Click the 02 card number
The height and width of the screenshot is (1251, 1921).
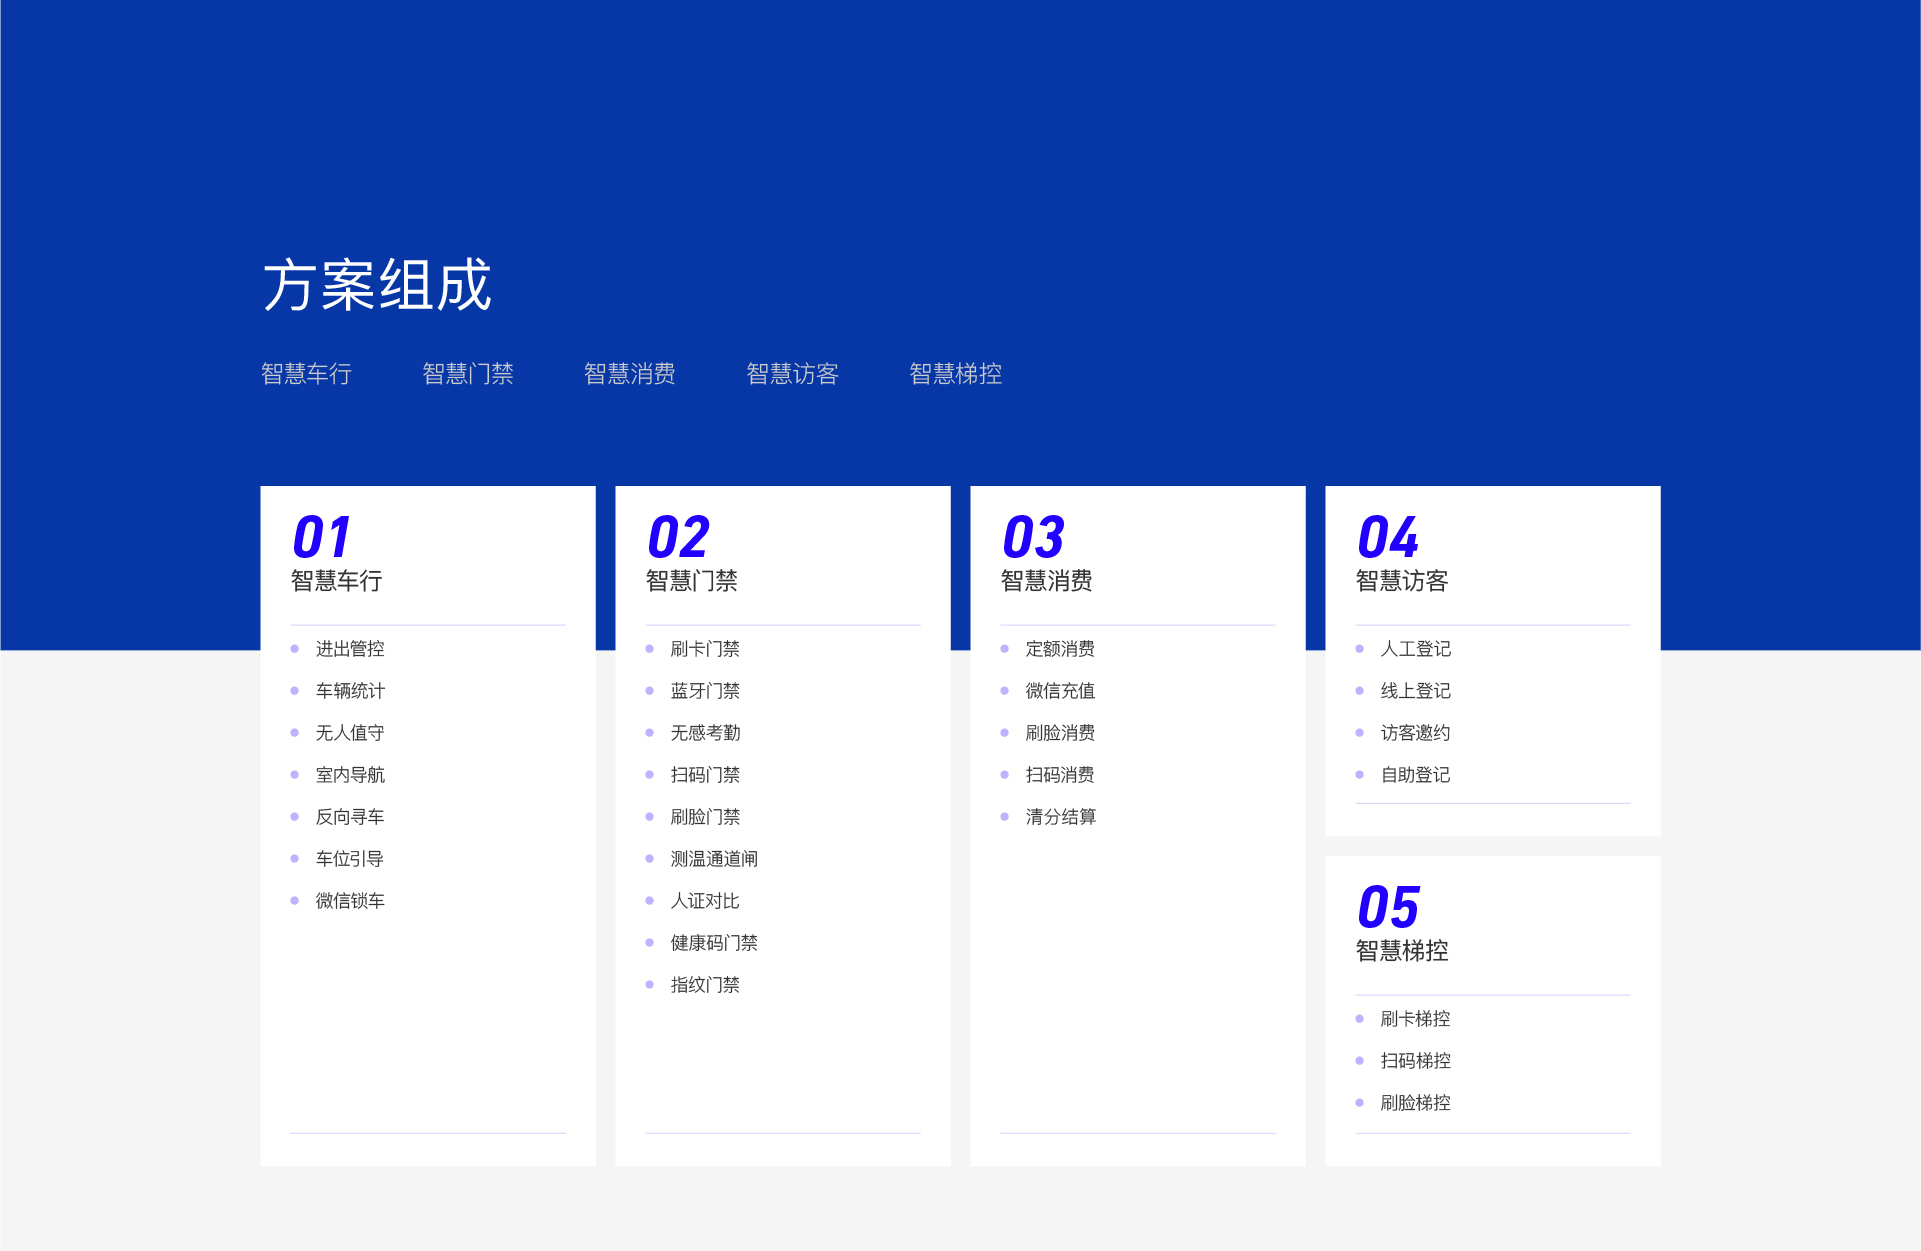click(x=679, y=537)
